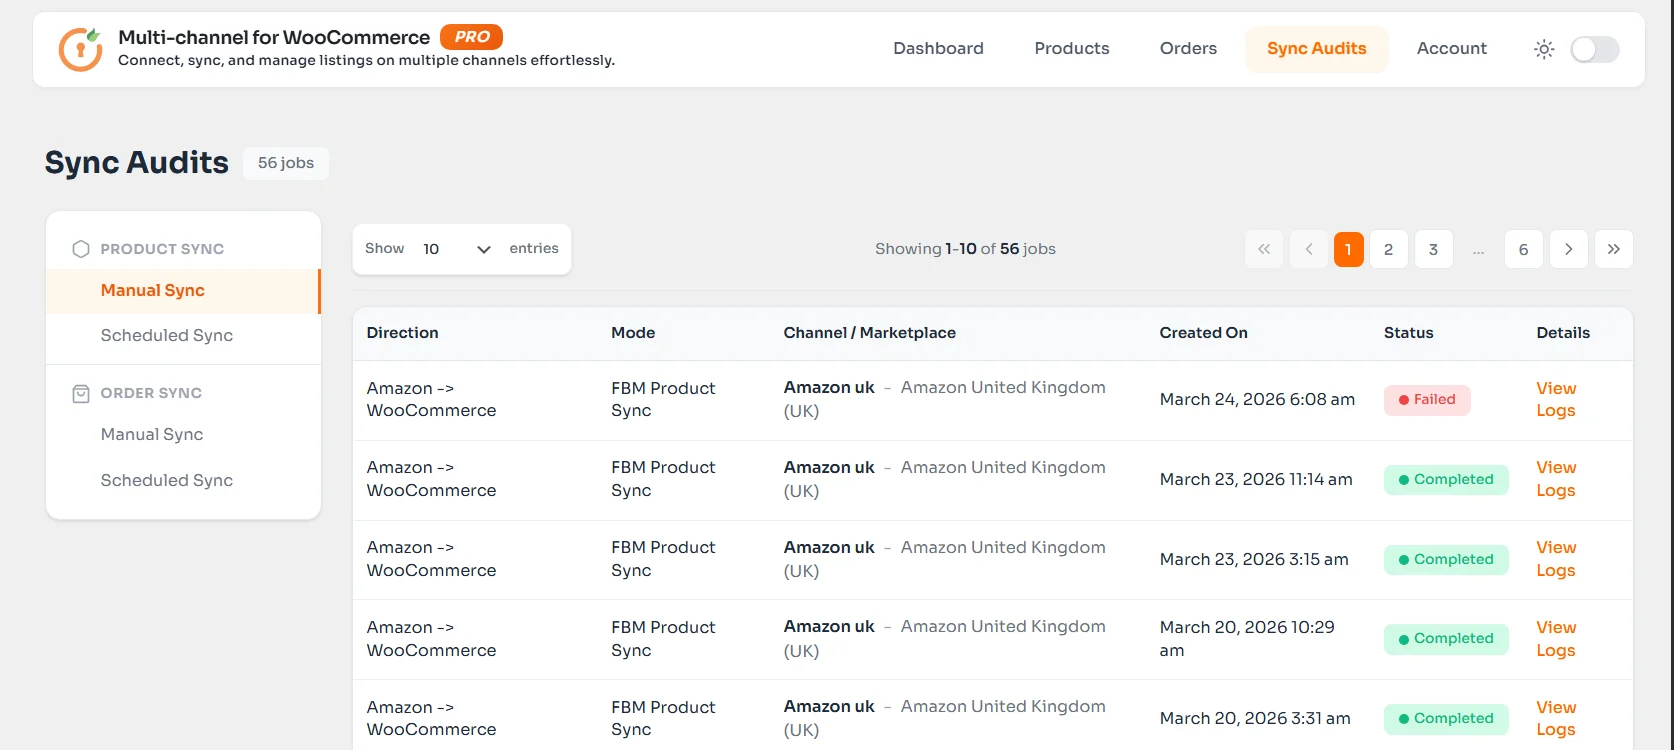Click the Product Sync hexagon icon
Image resolution: width=1674 pixels, height=750 pixels.
pyautogui.click(x=81, y=249)
